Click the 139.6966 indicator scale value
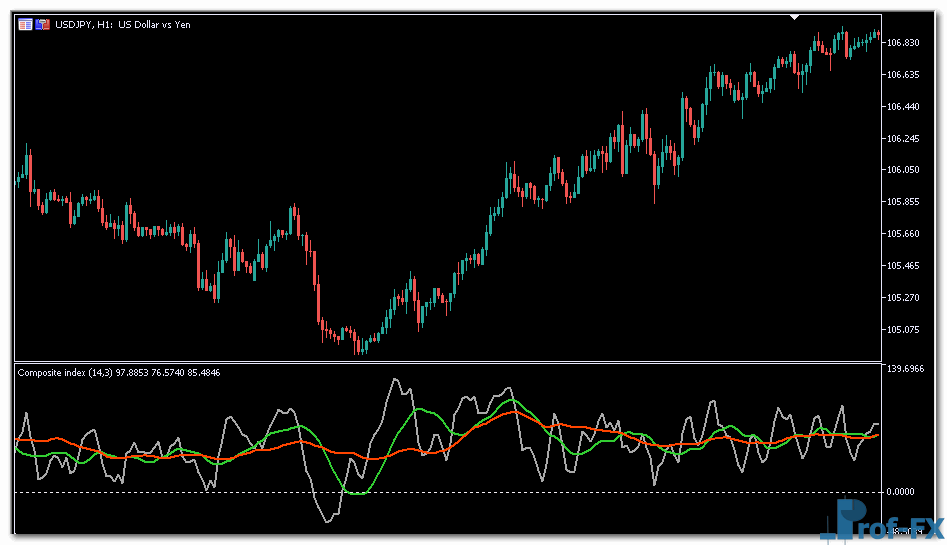947x545 pixels. coord(907,369)
